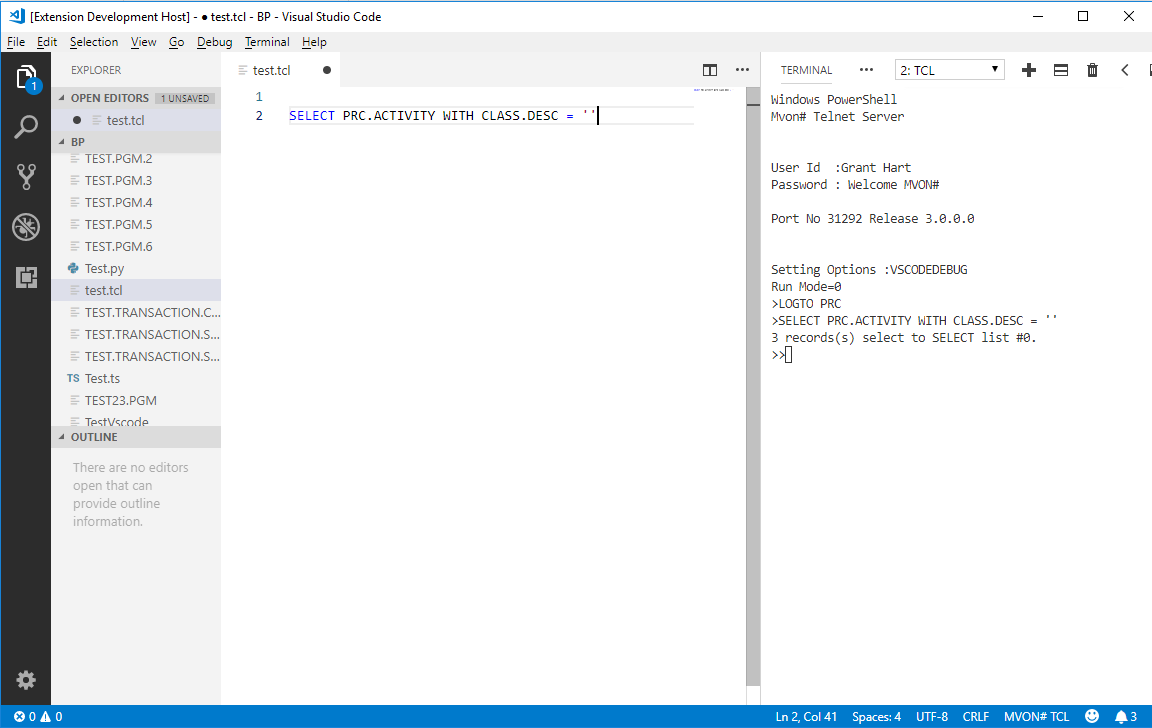Image resolution: width=1152 pixels, height=728 pixels.
Task: Change encoding via UTF-8
Action: click(x=932, y=716)
